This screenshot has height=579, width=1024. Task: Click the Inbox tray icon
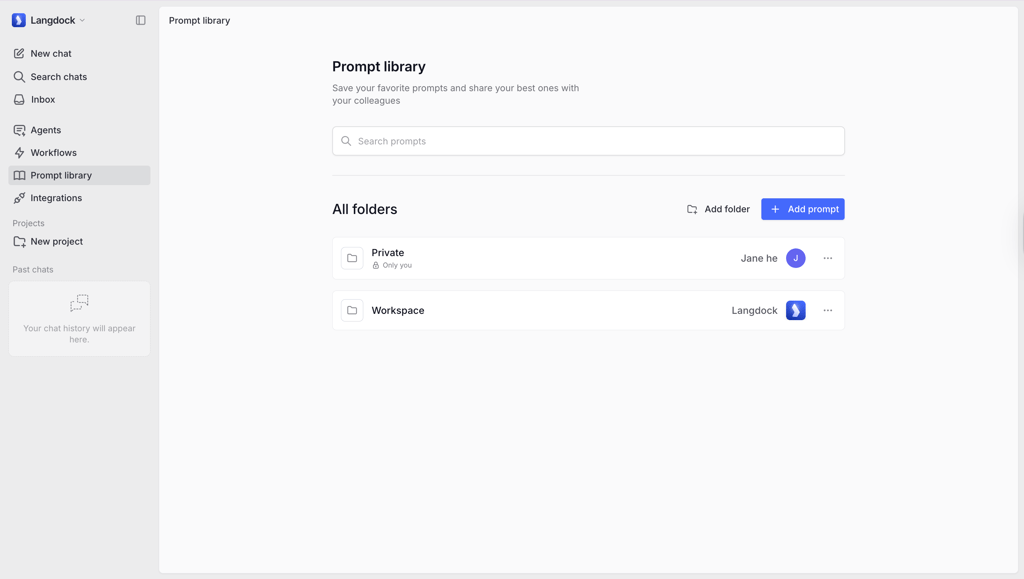[x=19, y=99]
